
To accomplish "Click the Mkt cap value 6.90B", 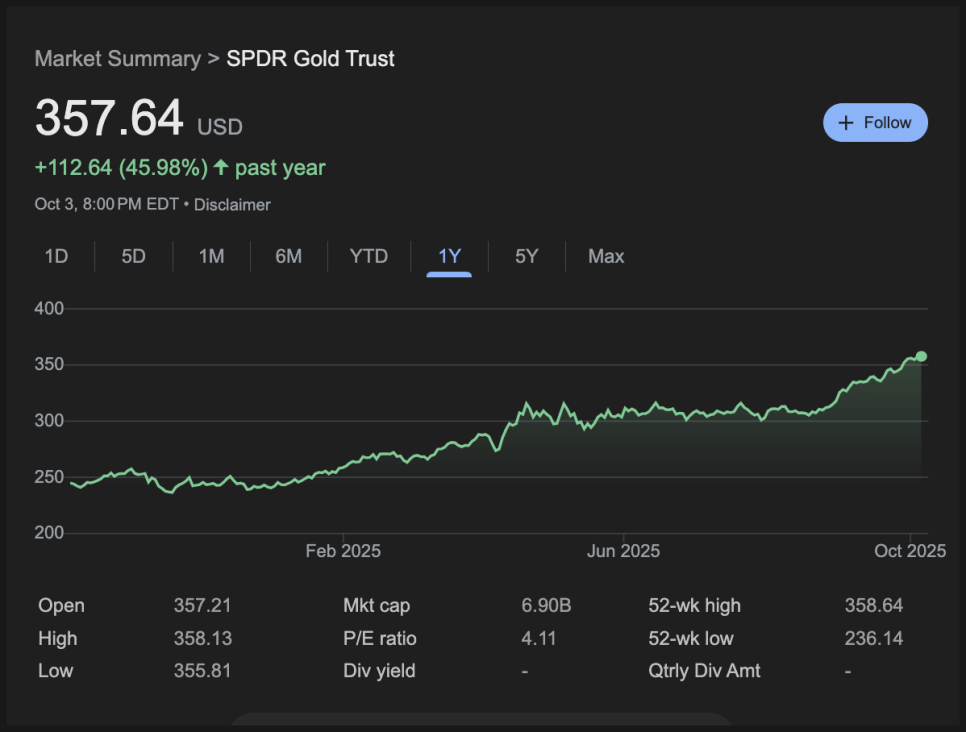I will [546, 606].
